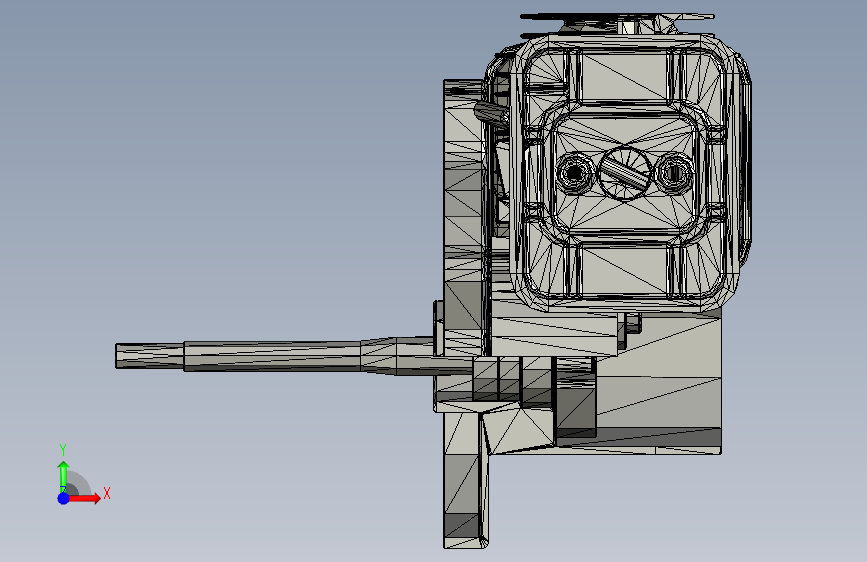Click the green Y axis arrow of the triad
This screenshot has height=562, width=867.
[x=64, y=476]
